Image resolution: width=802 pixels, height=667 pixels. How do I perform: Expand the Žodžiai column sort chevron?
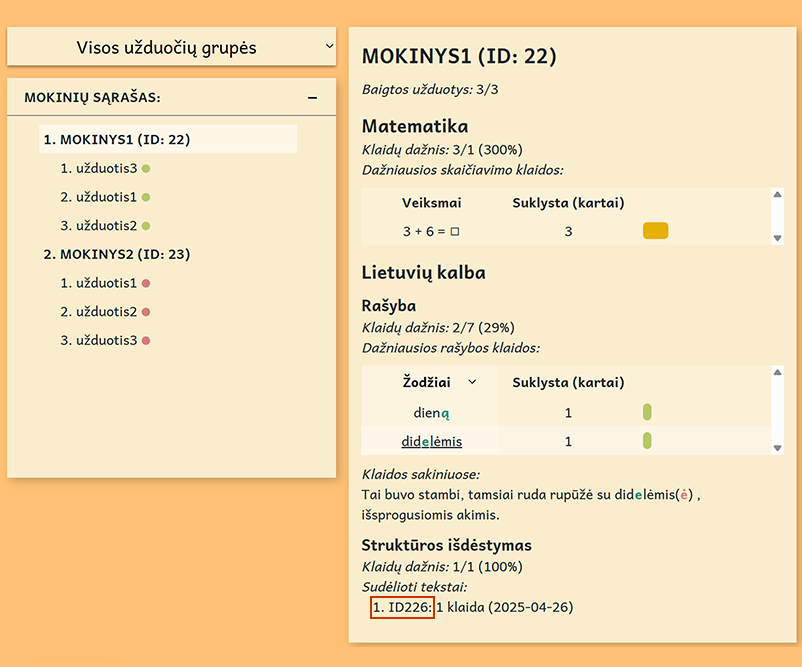472,382
